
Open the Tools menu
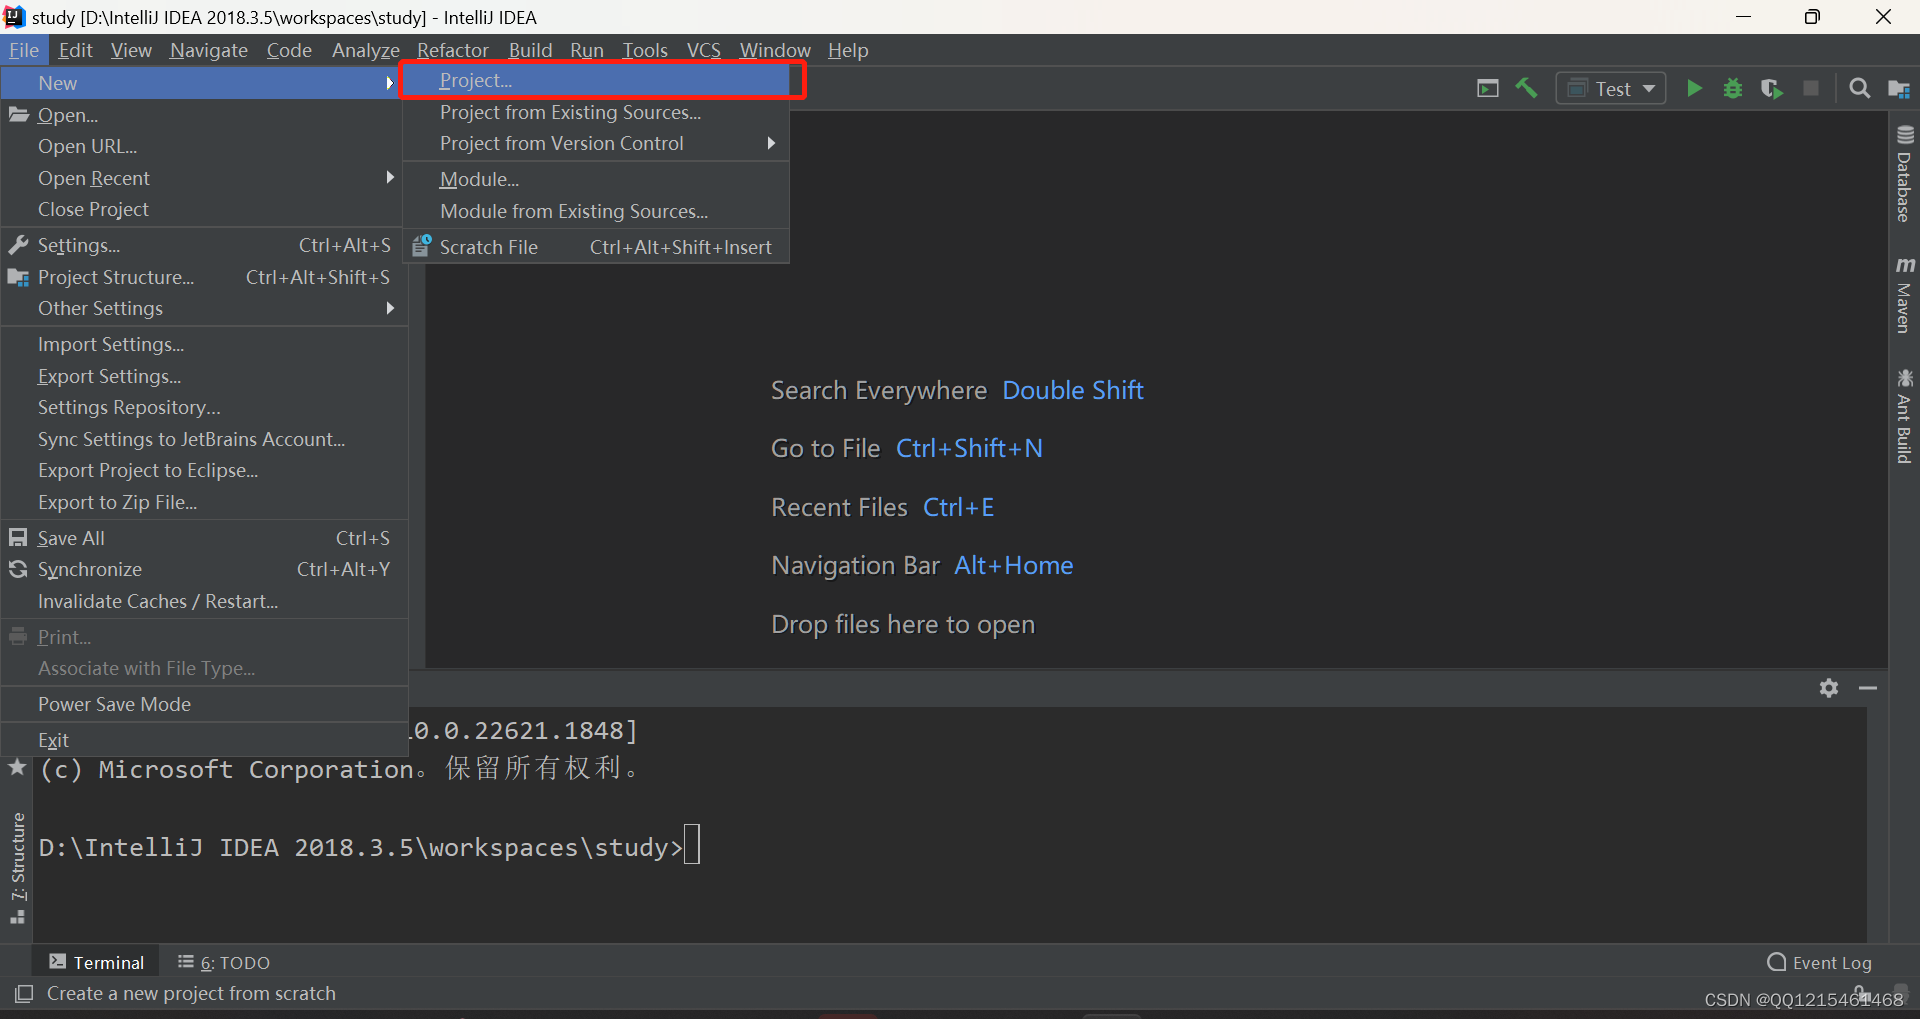[645, 50]
